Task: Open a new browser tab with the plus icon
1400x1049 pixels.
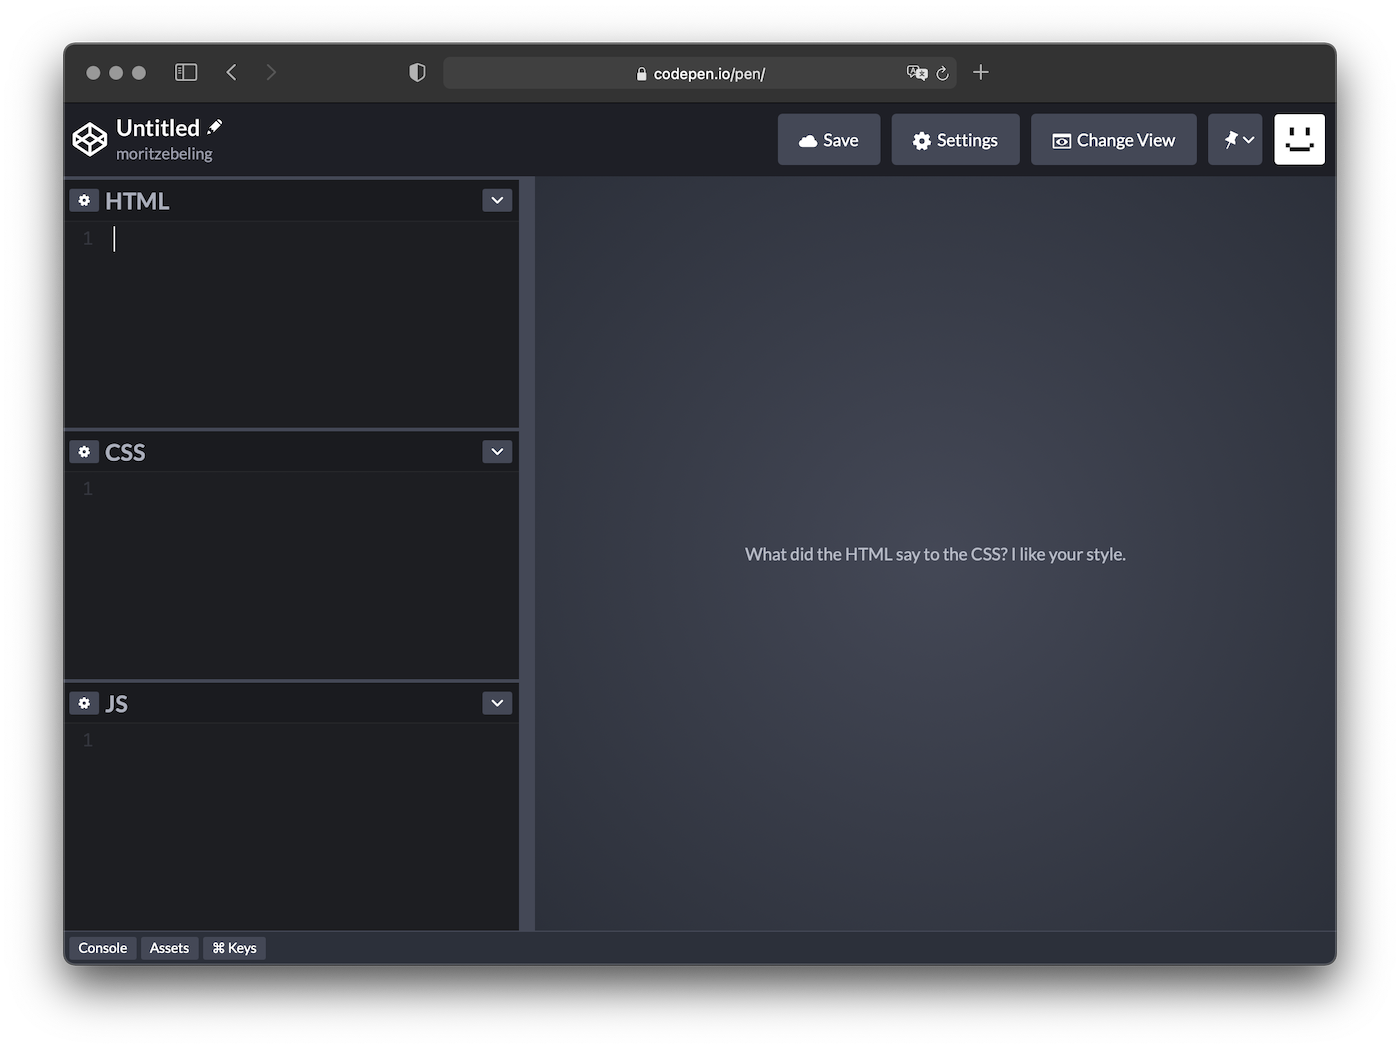Action: (x=980, y=72)
